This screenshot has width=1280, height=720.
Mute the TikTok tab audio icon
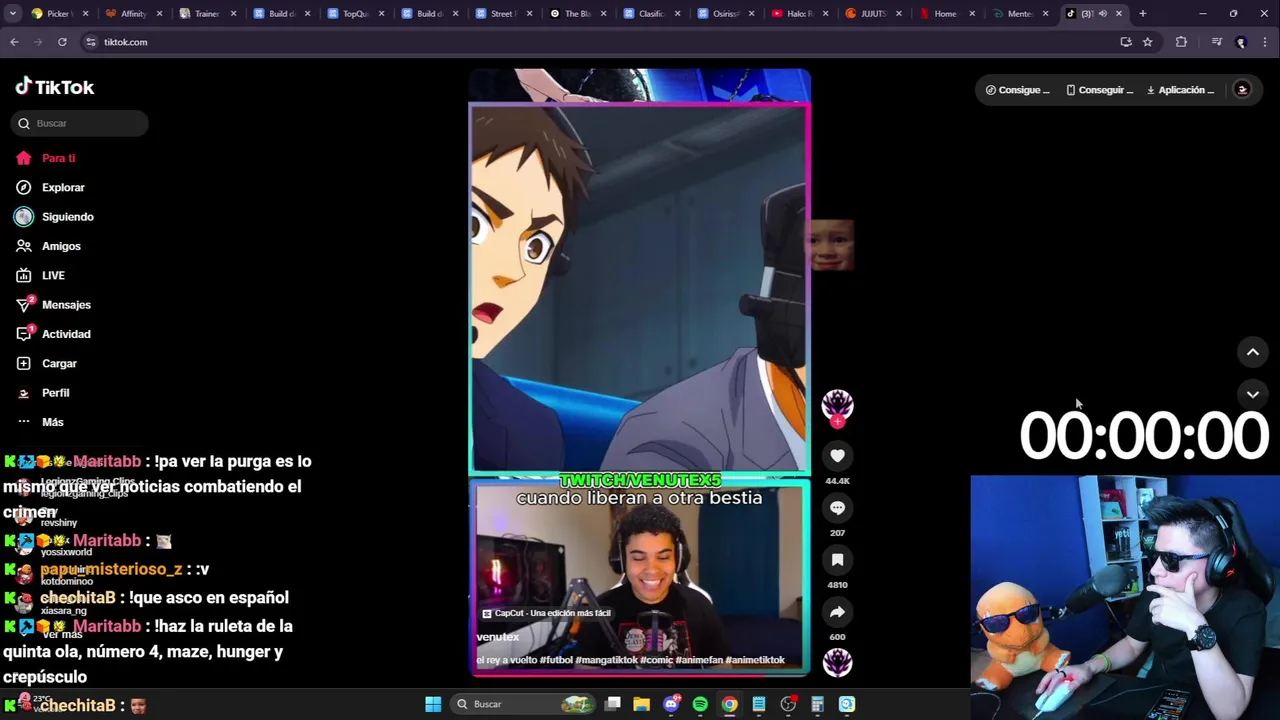click(x=1103, y=14)
